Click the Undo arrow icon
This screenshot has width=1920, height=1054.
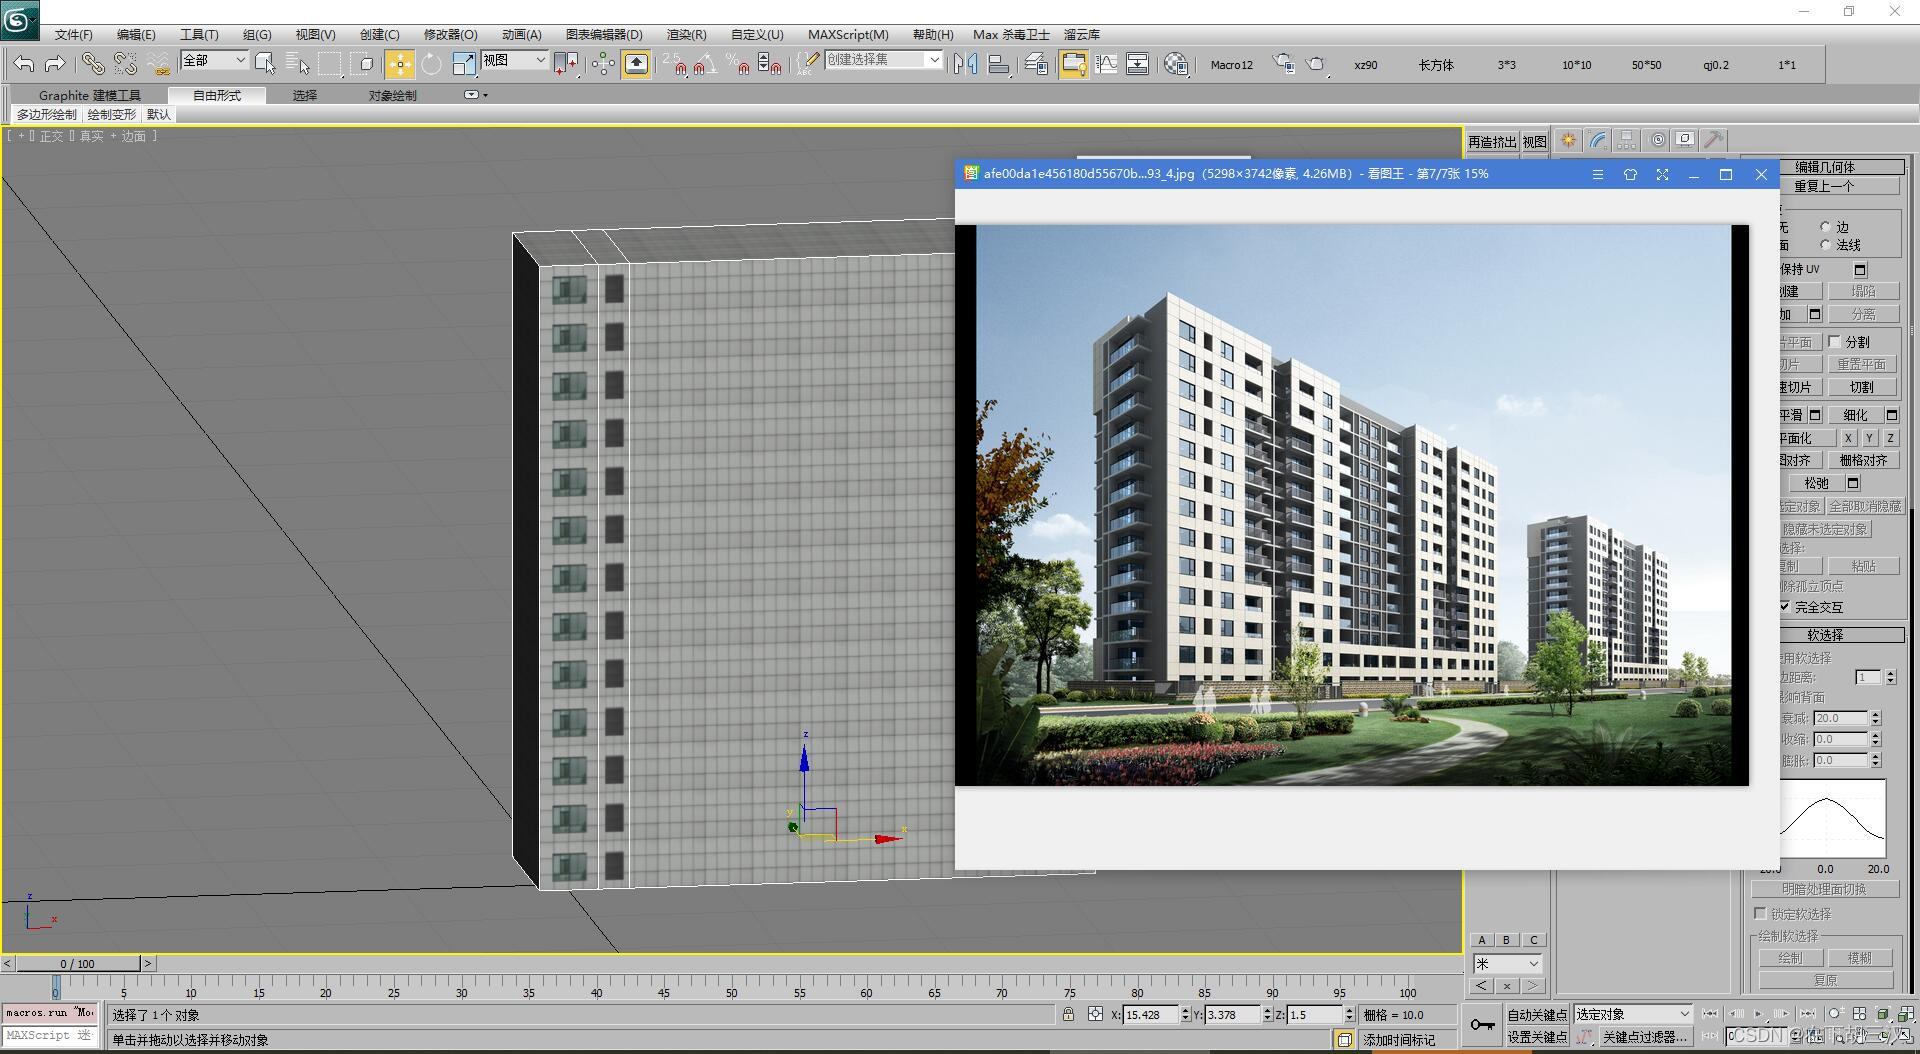[x=25, y=64]
